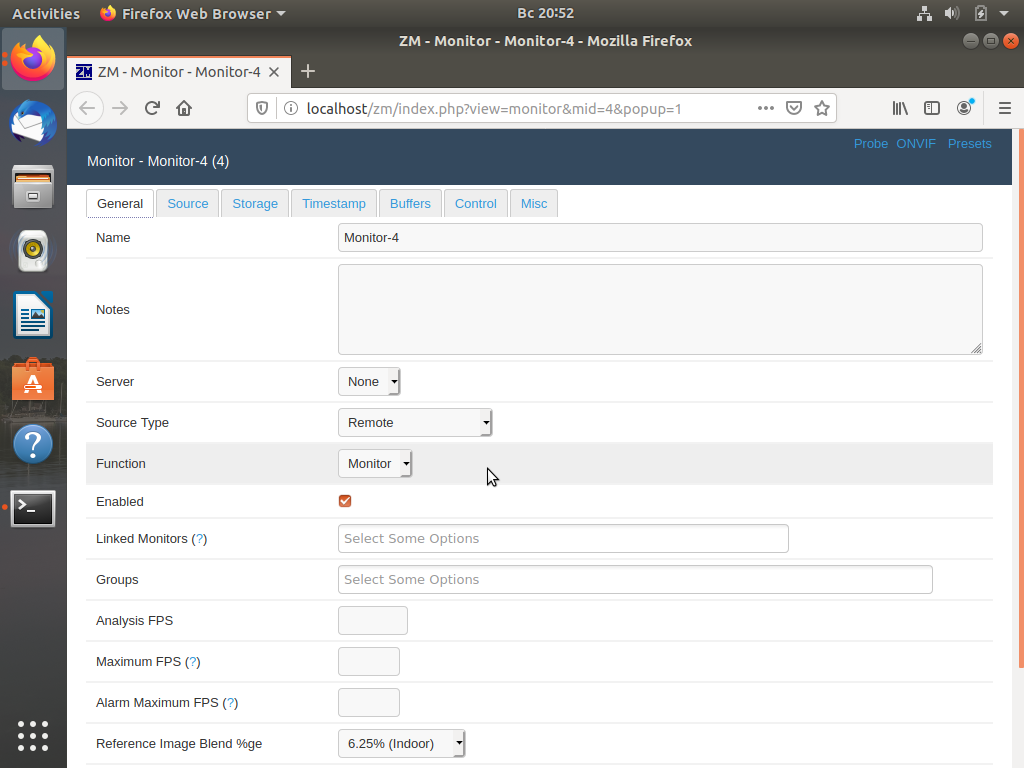Go to Firefox home page icon
Viewport: 1024px width, 768px height.
point(184,108)
